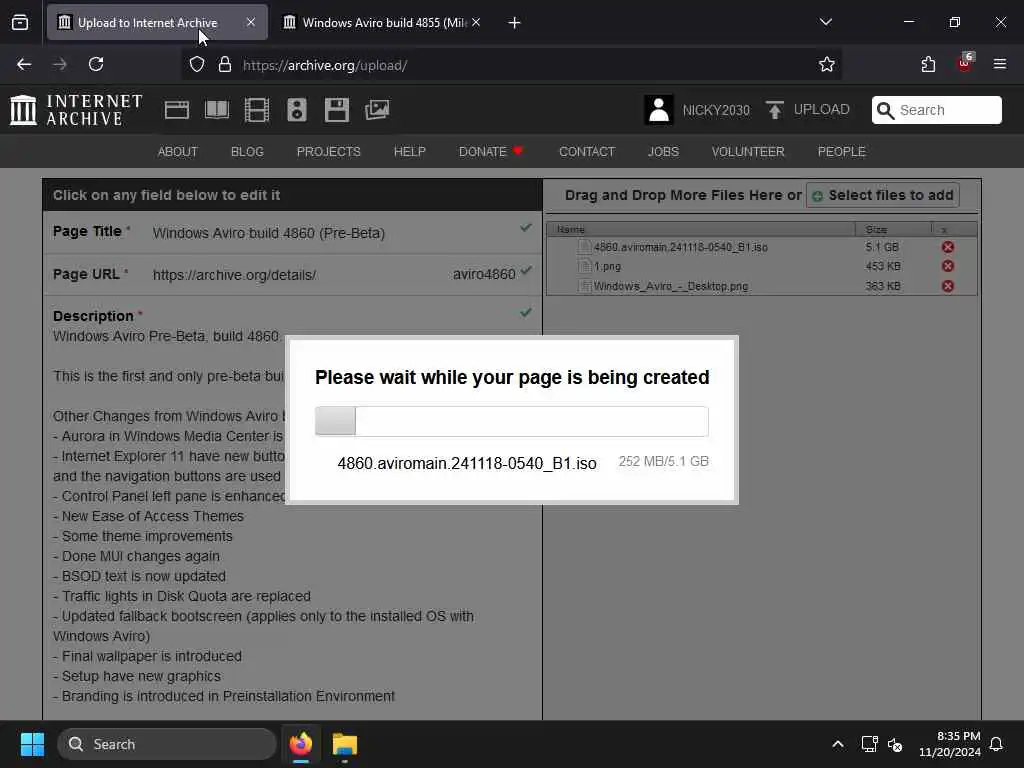1024x768 pixels.
Task: Close the Windows Aviro build 4855 tab
Action: point(477,22)
